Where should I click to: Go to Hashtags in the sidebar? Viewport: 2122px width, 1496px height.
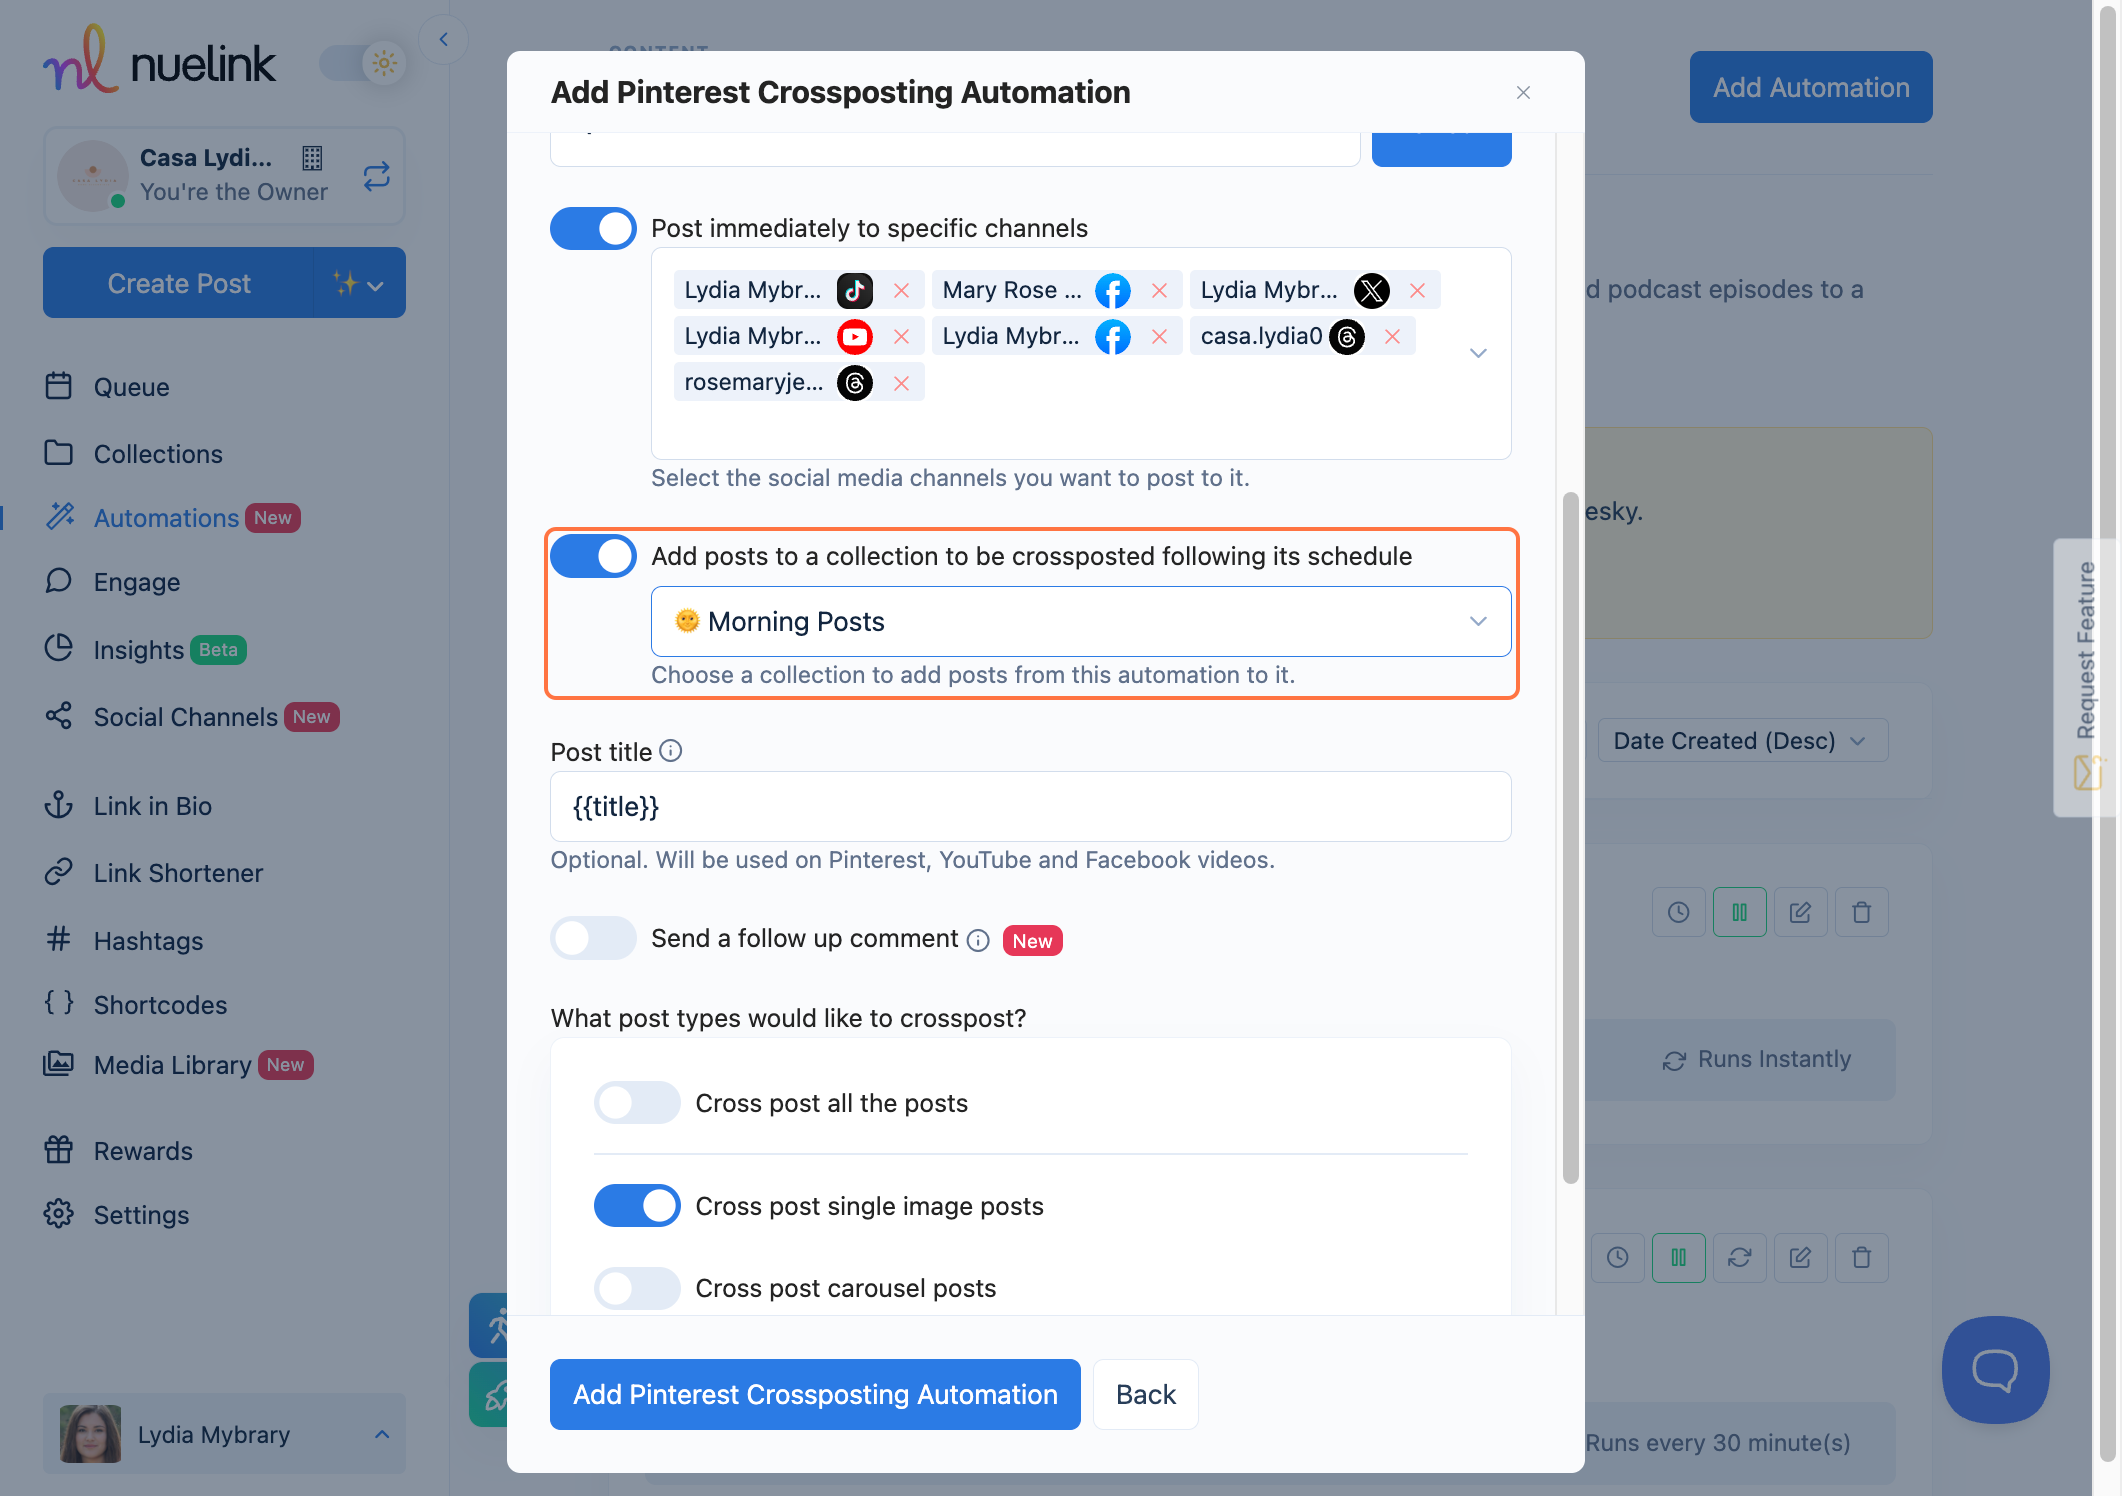coord(148,941)
